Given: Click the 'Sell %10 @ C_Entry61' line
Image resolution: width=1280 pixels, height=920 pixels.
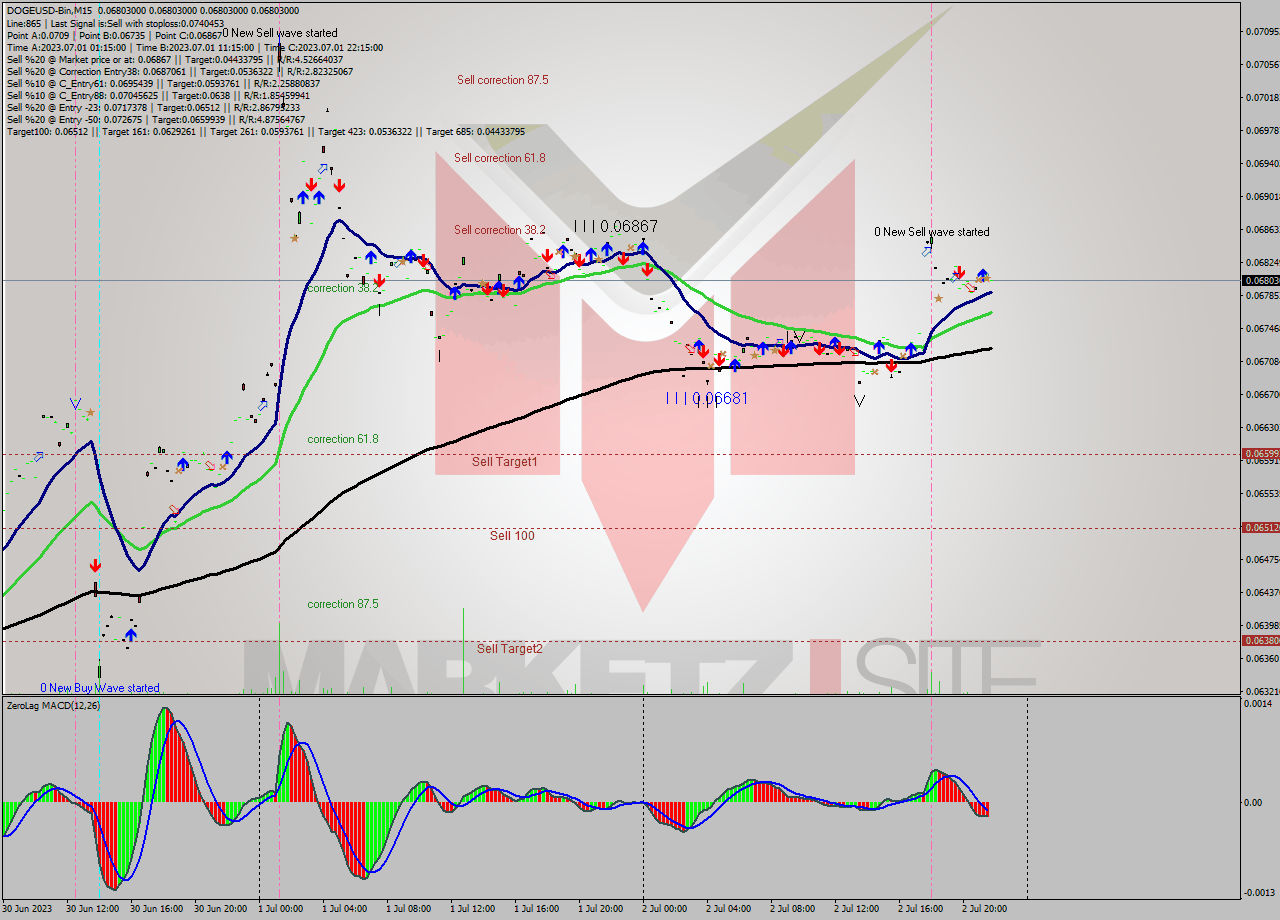Looking at the screenshot, I should coord(163,83).
